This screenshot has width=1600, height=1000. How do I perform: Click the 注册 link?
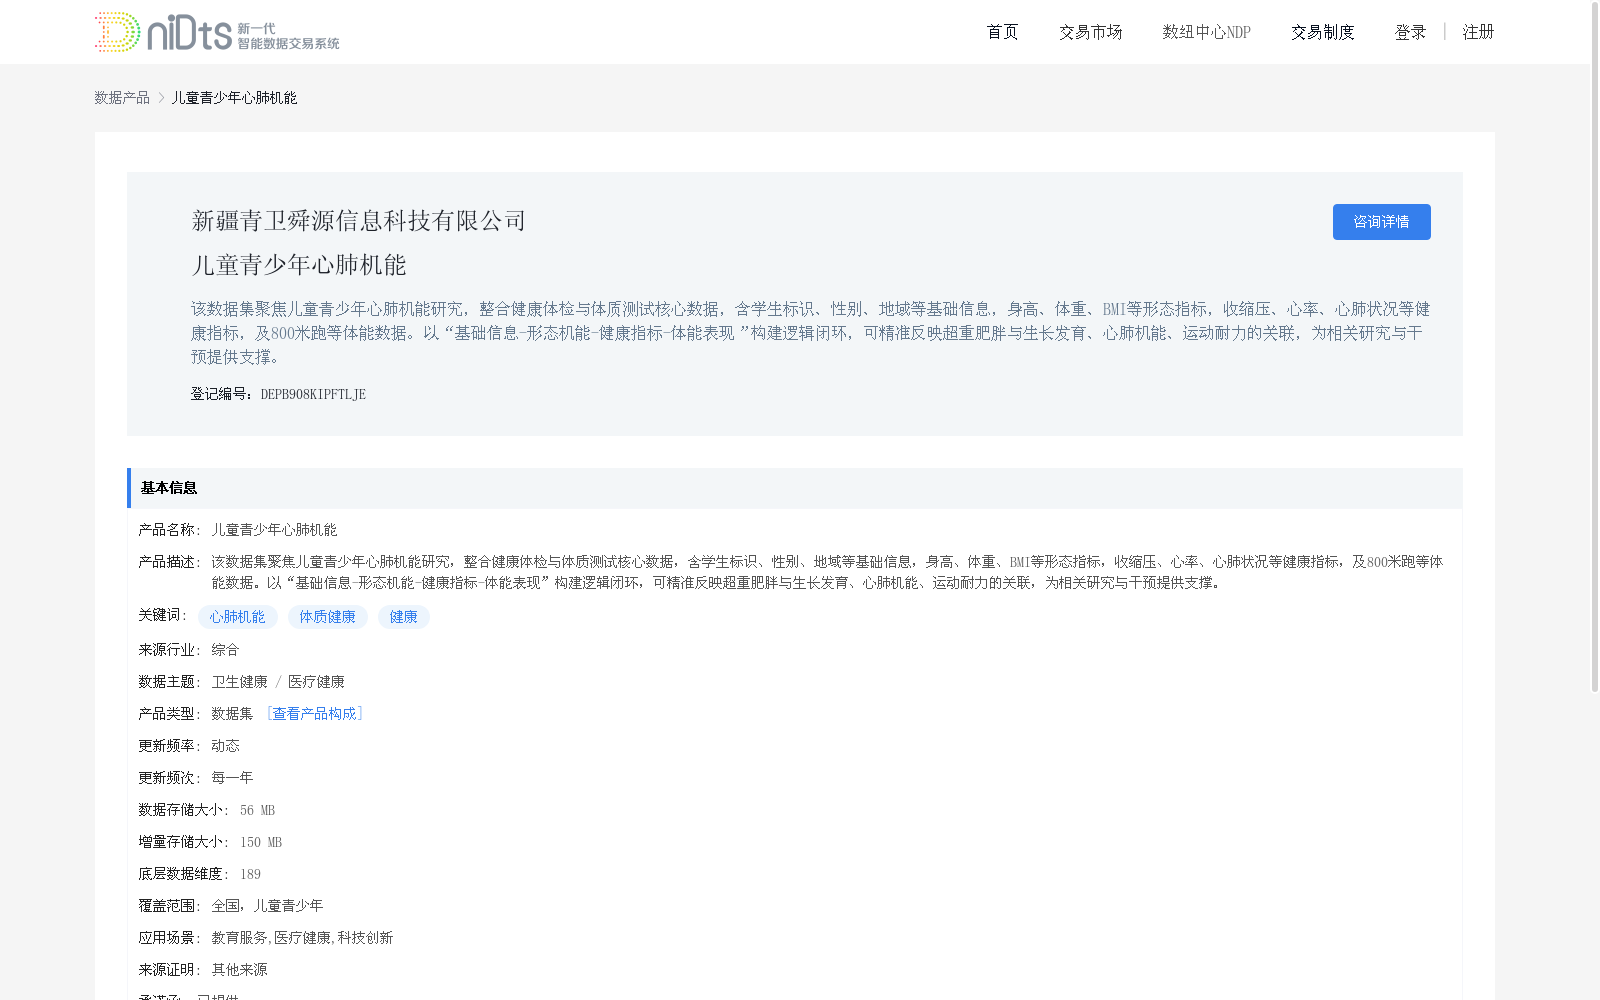1478,32
